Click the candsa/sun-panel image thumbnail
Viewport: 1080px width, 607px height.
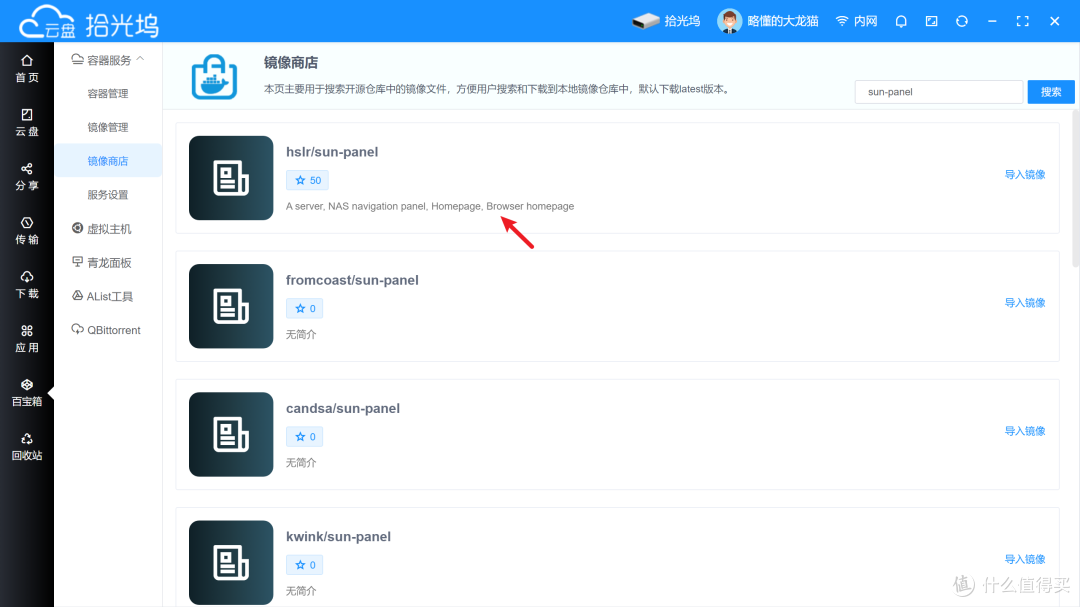point(231,434)
